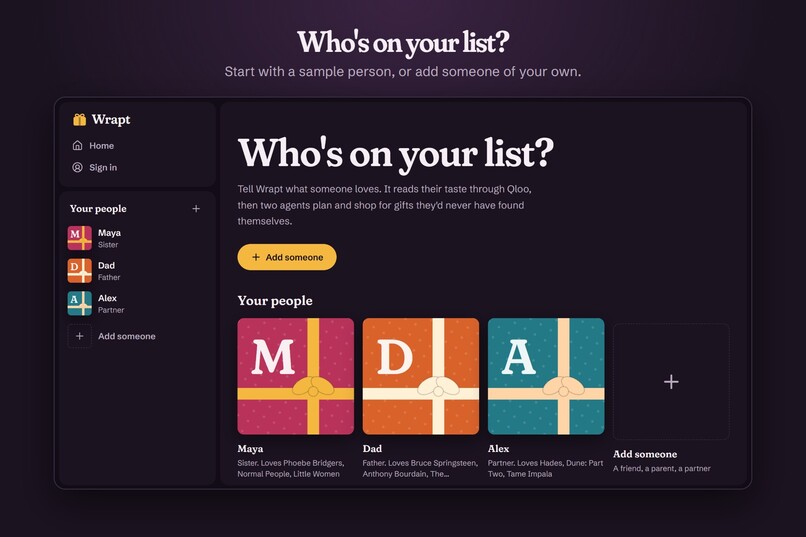Click the Dad name under the orange card

point(372,449)
